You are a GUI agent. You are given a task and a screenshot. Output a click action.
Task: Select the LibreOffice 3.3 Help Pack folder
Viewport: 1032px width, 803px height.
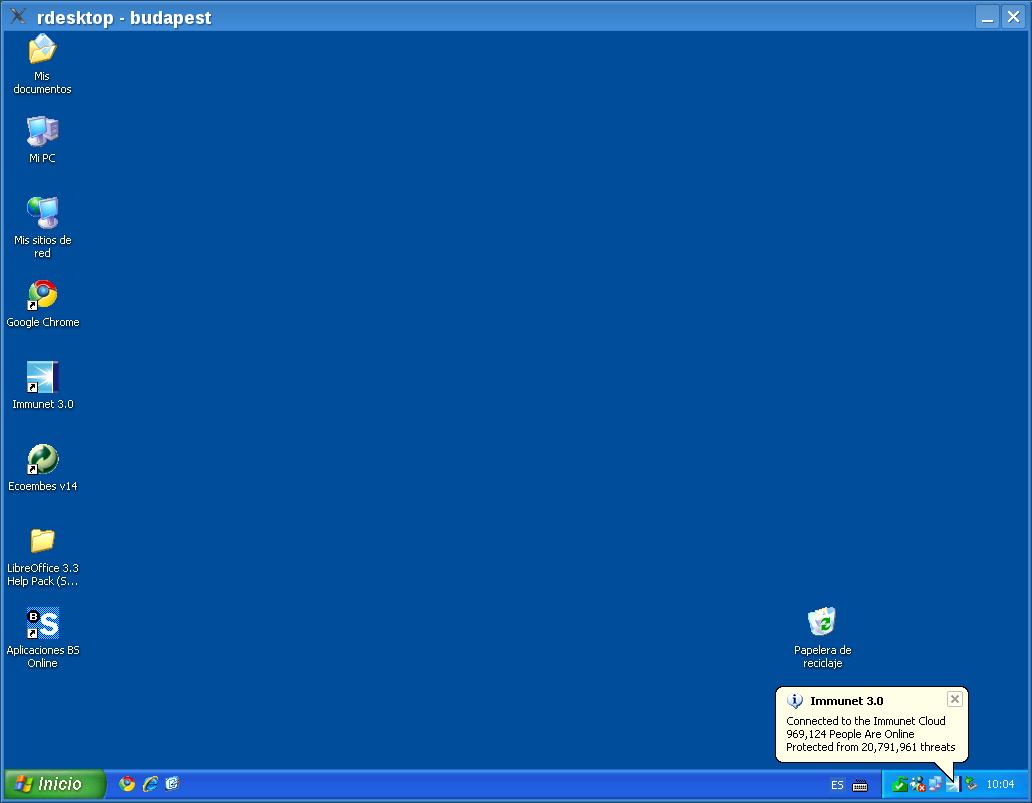coord(42,541)
